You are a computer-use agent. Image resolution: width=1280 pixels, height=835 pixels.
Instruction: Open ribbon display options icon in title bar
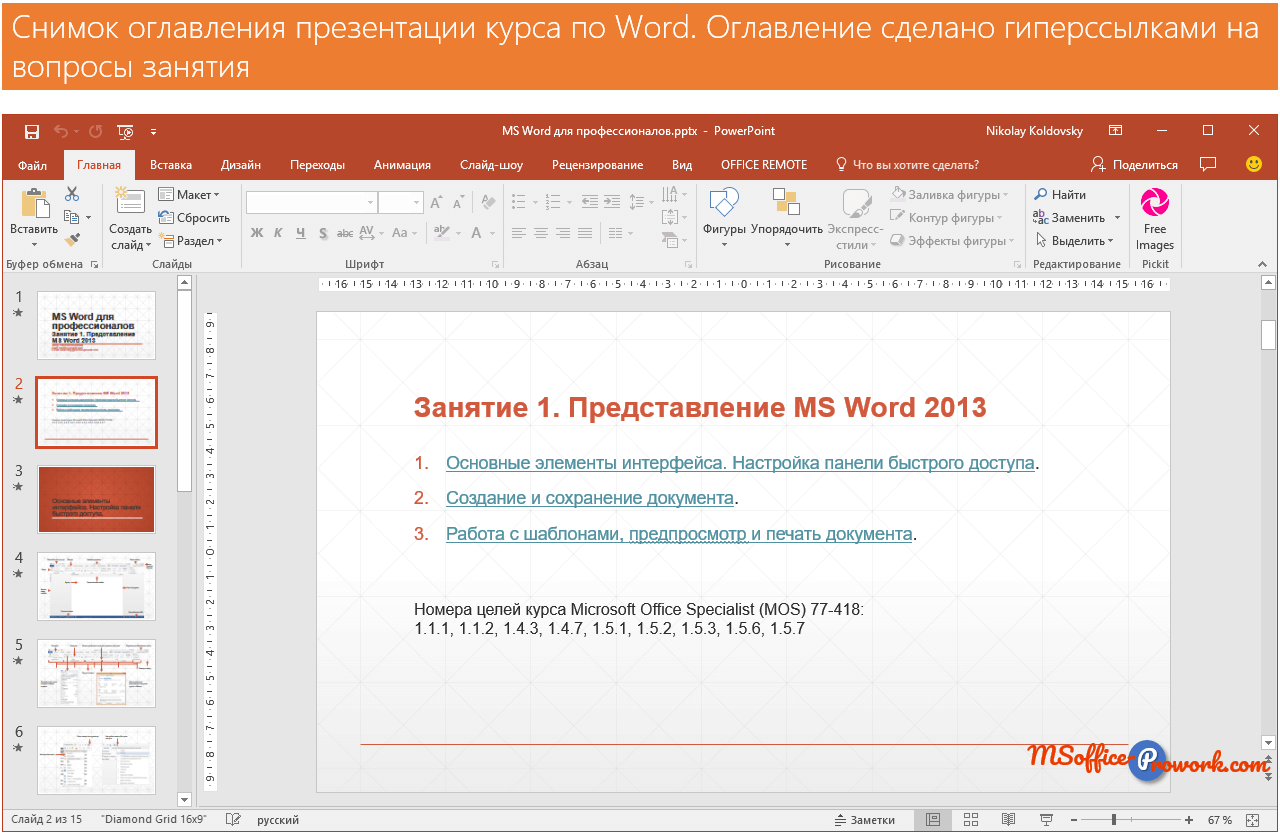coord(1116,131)
